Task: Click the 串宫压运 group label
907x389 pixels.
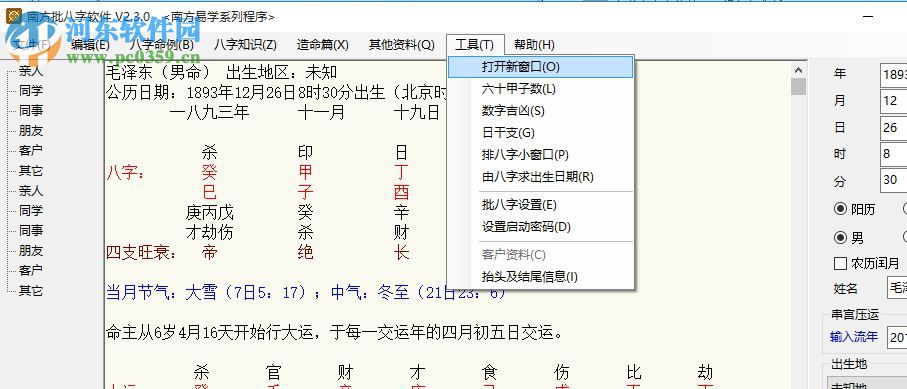Action: pos(855,314)
